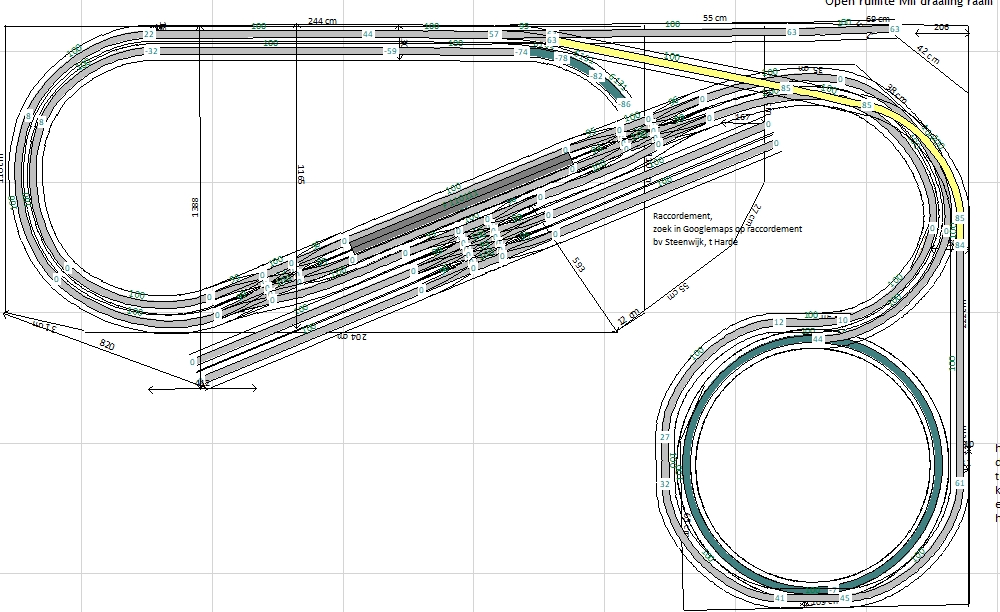Click the rotated "31 cm" label

[x=45, y=327]
